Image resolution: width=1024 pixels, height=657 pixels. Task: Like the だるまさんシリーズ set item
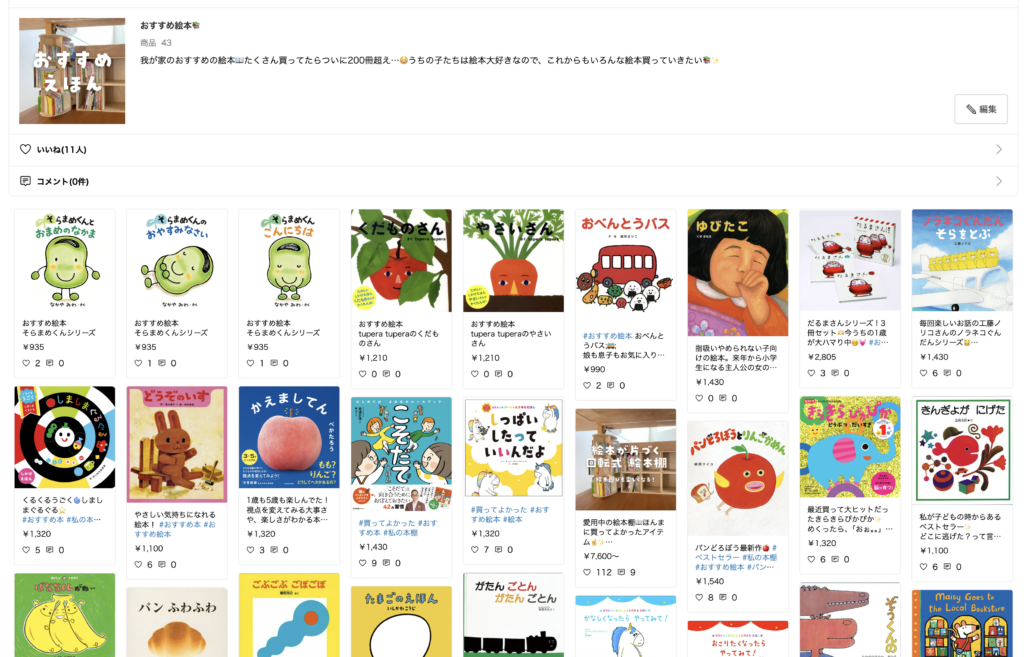(x=812, y=373)
